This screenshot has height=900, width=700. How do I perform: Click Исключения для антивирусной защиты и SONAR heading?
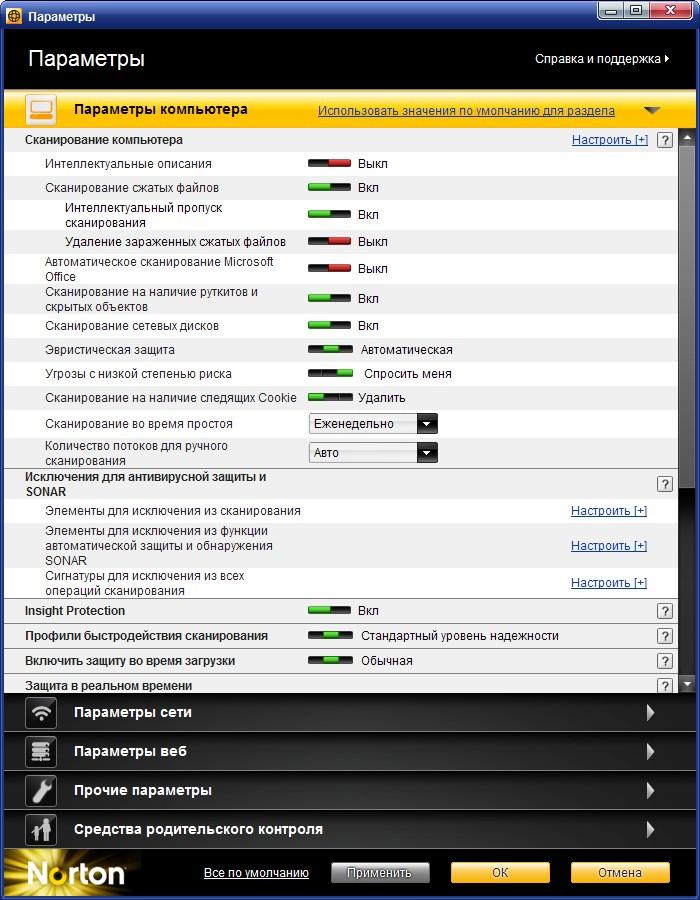tap(146, 484)
